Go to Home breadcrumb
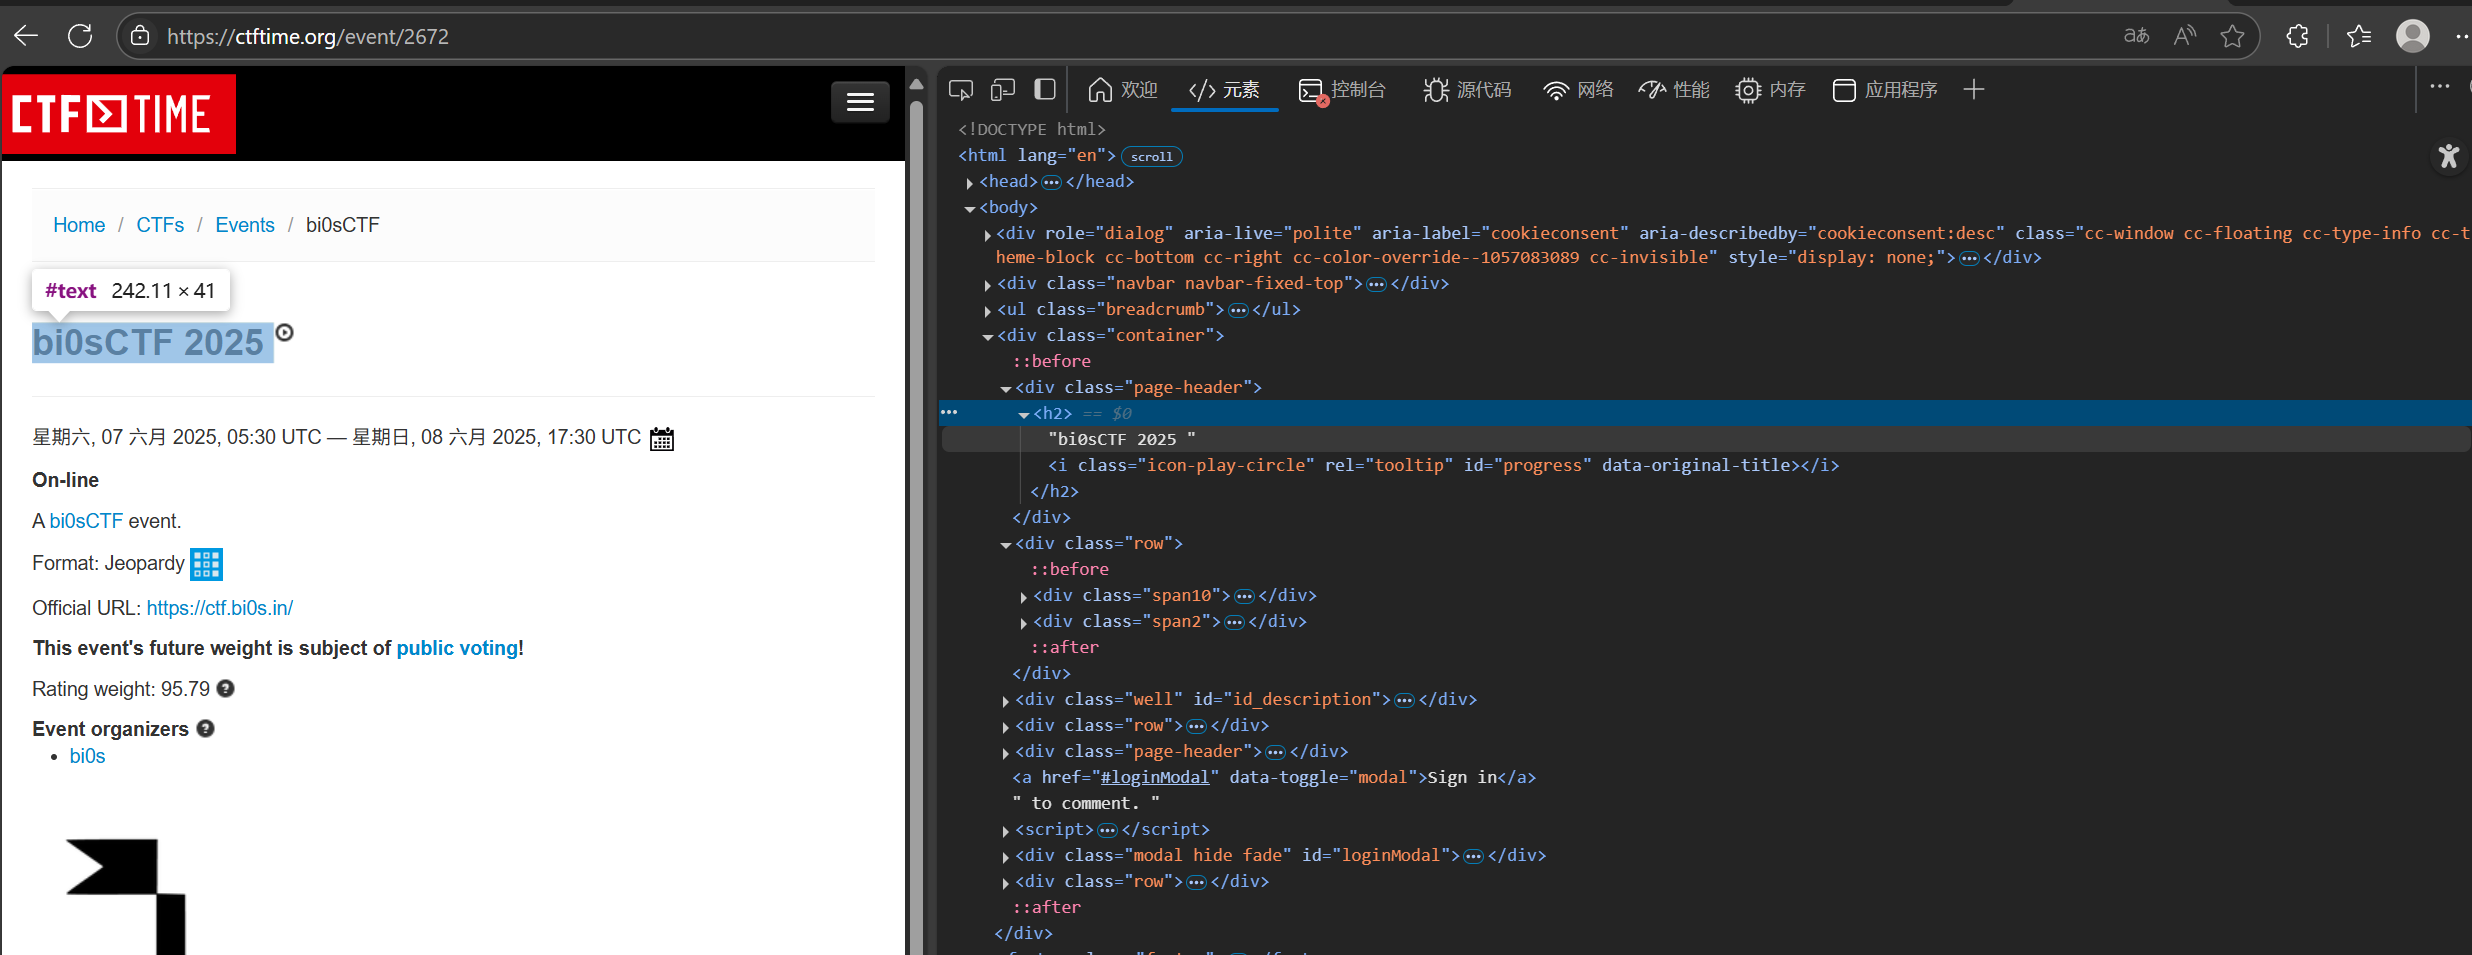 [x=79, y=225]
